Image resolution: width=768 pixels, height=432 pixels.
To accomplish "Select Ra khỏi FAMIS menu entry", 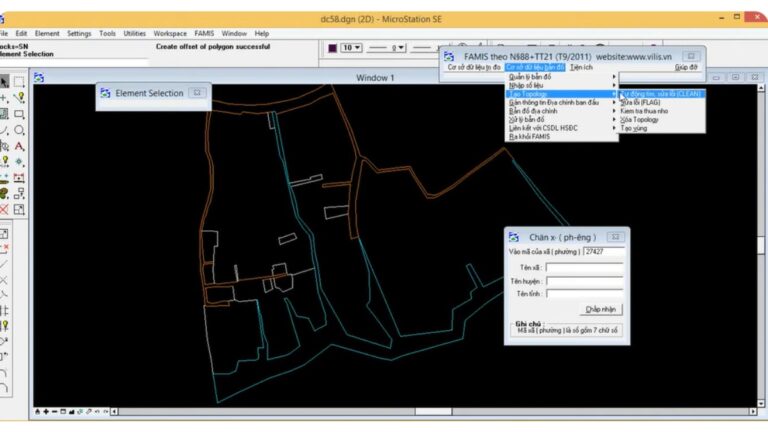I will 530,136.
